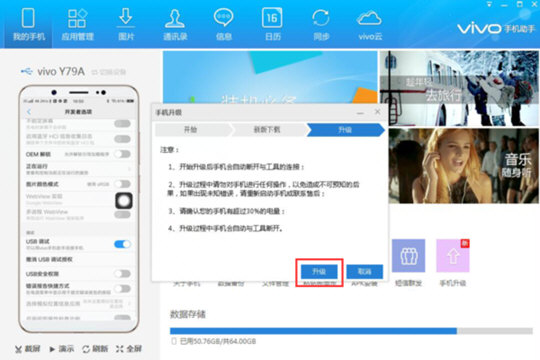Close the 手机升级 dialog

point(377,112)
